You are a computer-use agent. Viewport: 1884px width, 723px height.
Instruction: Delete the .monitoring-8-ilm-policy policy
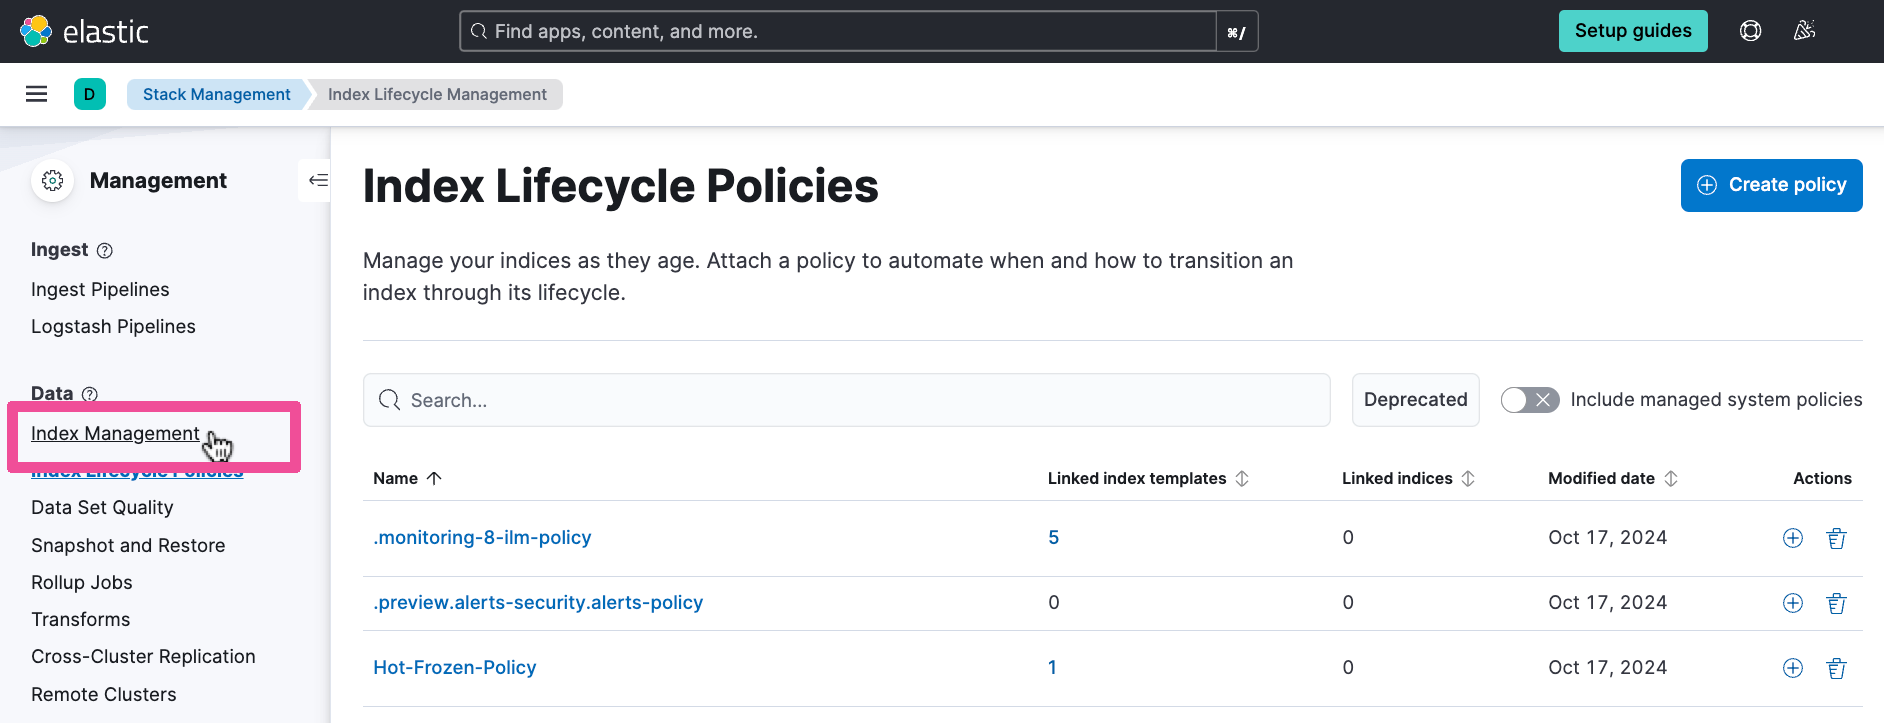[x=1836, y=538]
